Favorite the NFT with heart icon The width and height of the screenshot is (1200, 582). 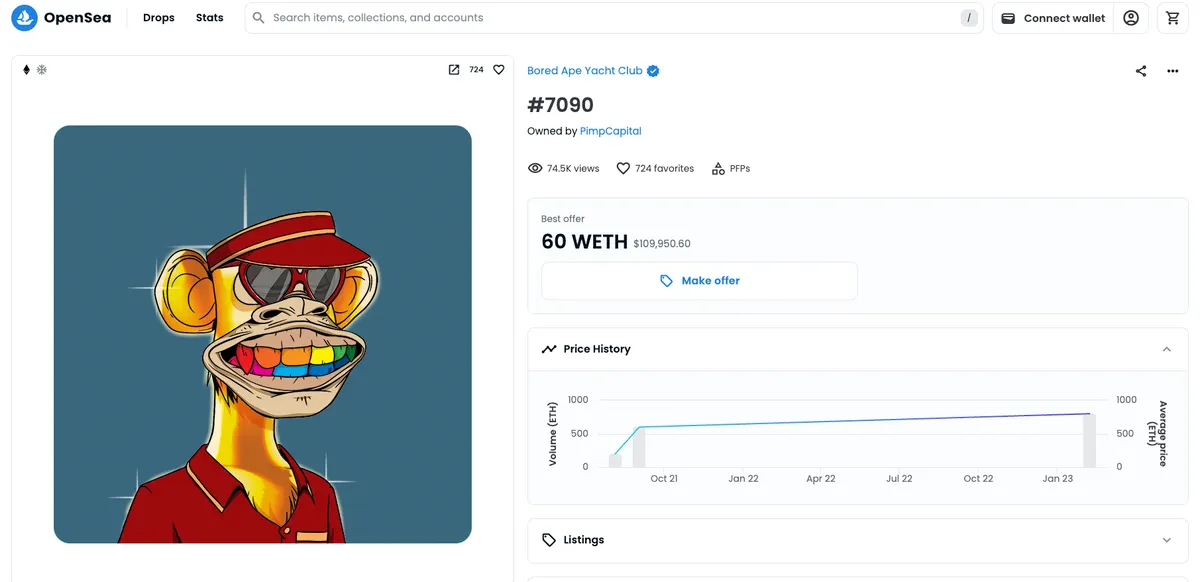(x=499, y=70)
